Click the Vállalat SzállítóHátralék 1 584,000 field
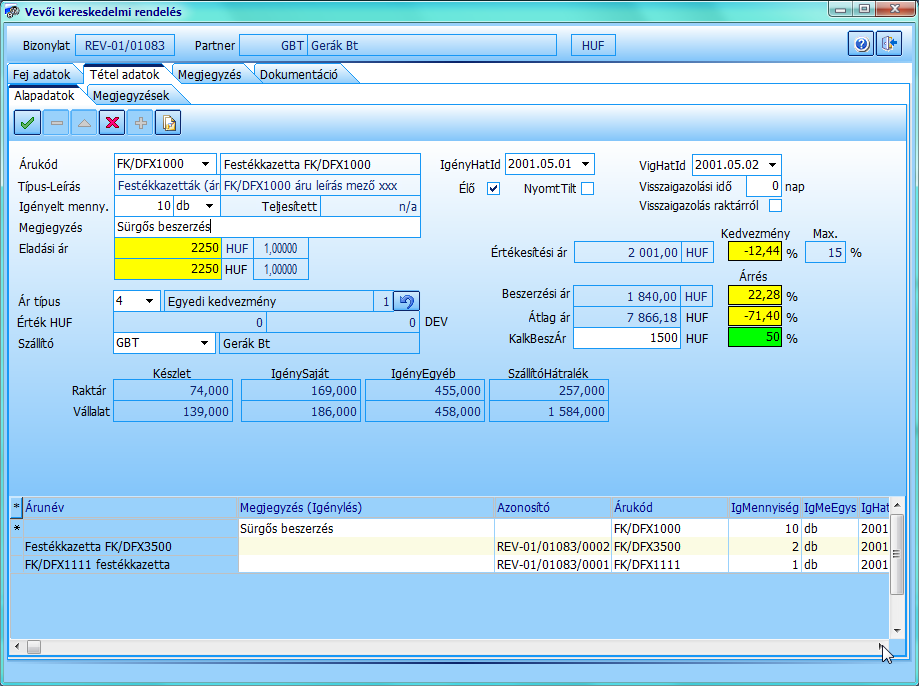This screenshot has width=919, height=686. tap(549, 412)
